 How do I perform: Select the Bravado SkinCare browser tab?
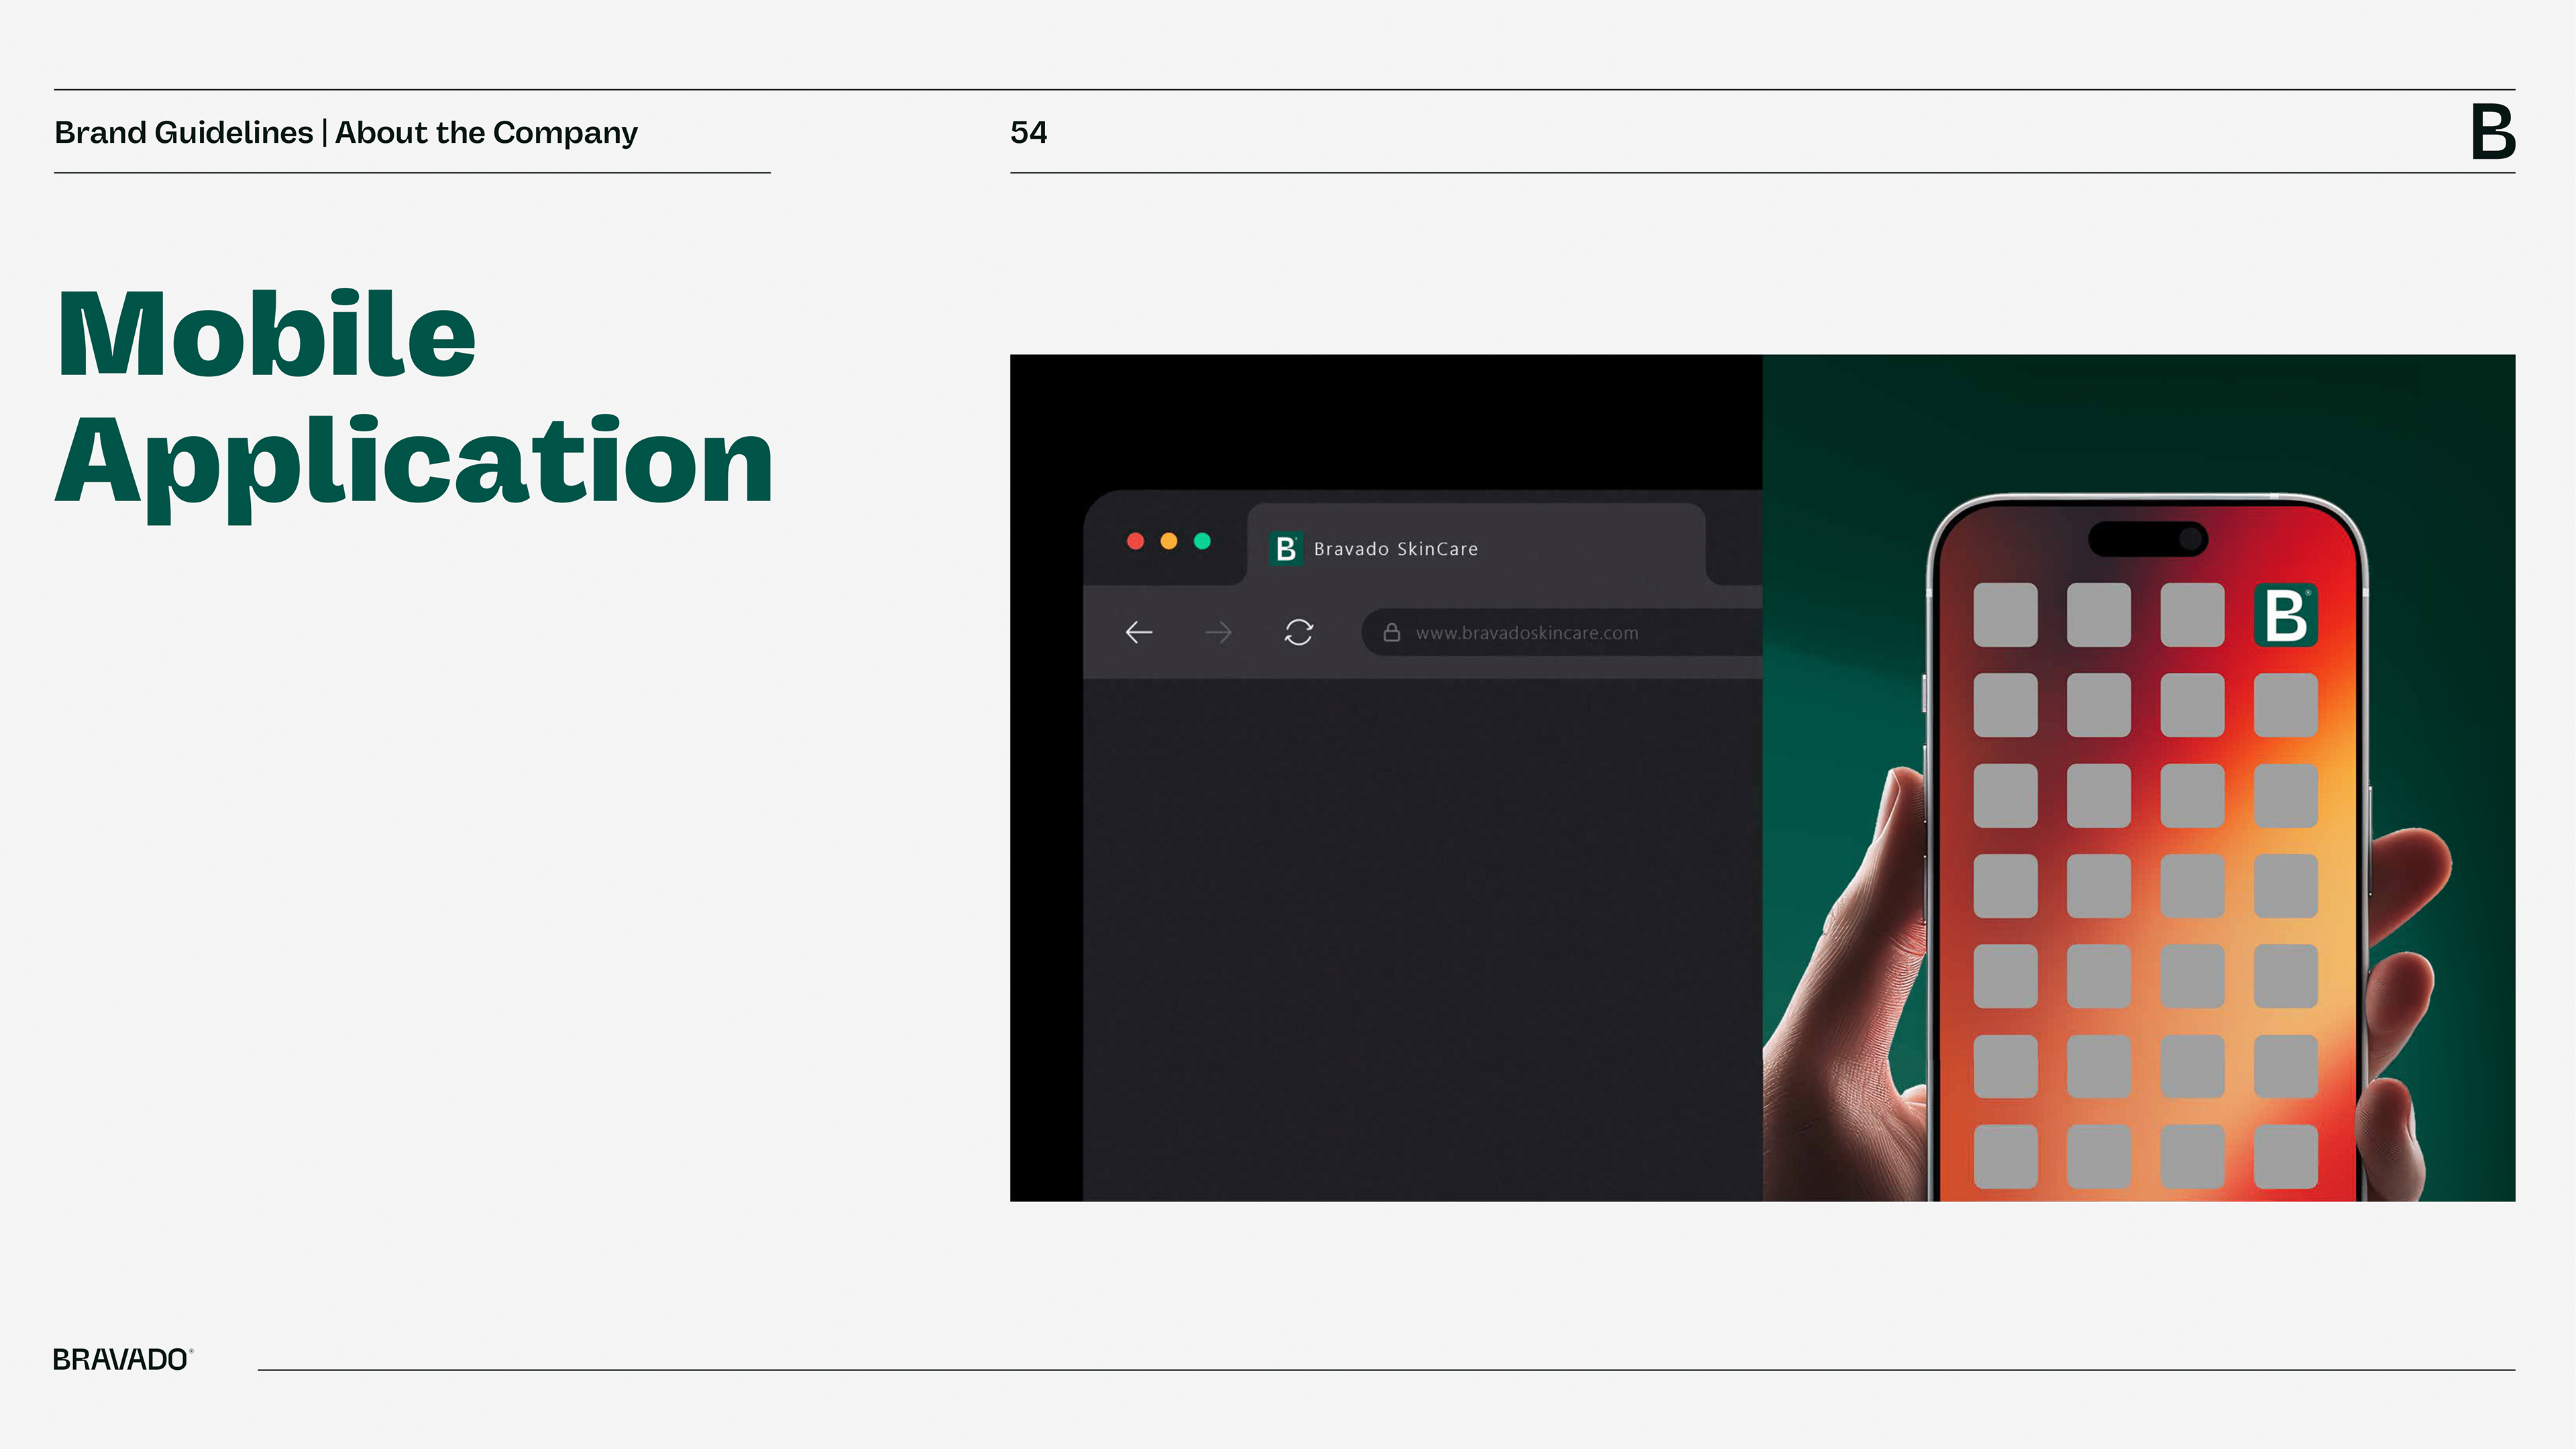(1396, 549)
